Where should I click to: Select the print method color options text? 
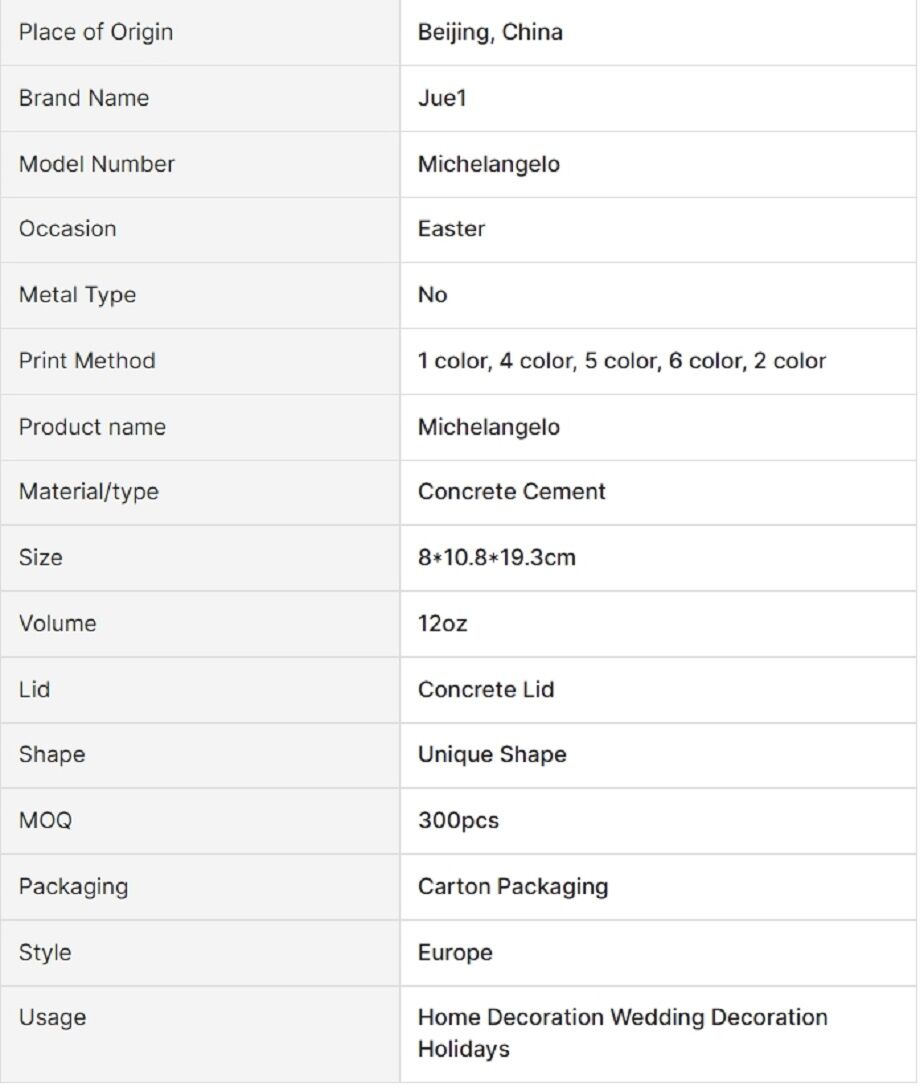(622, 361)
